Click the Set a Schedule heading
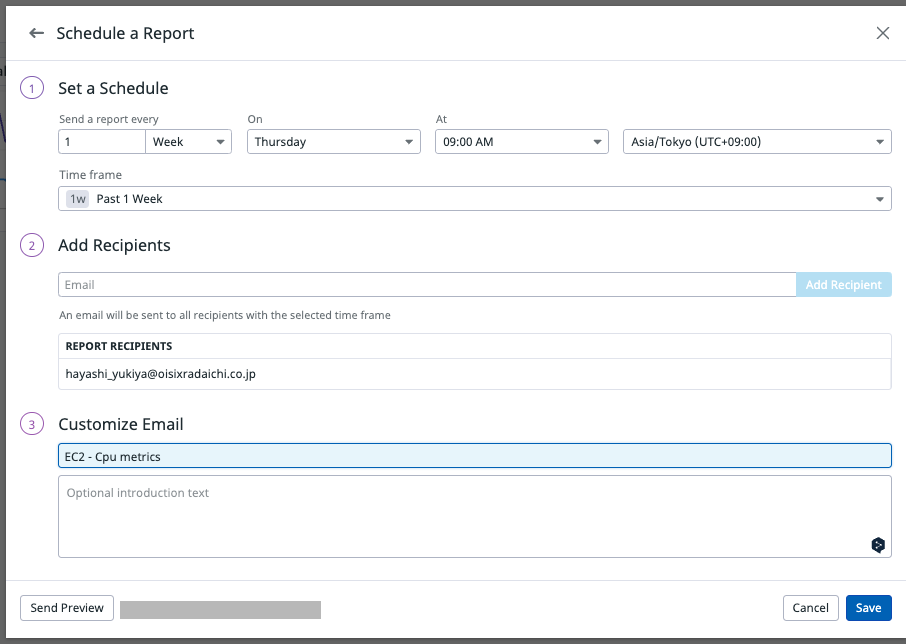The image size is (906, 644). pos(113,88)
